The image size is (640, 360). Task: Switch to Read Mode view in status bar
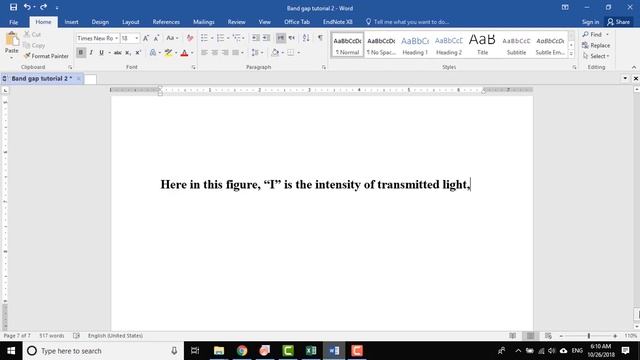(x=513, y=336)
